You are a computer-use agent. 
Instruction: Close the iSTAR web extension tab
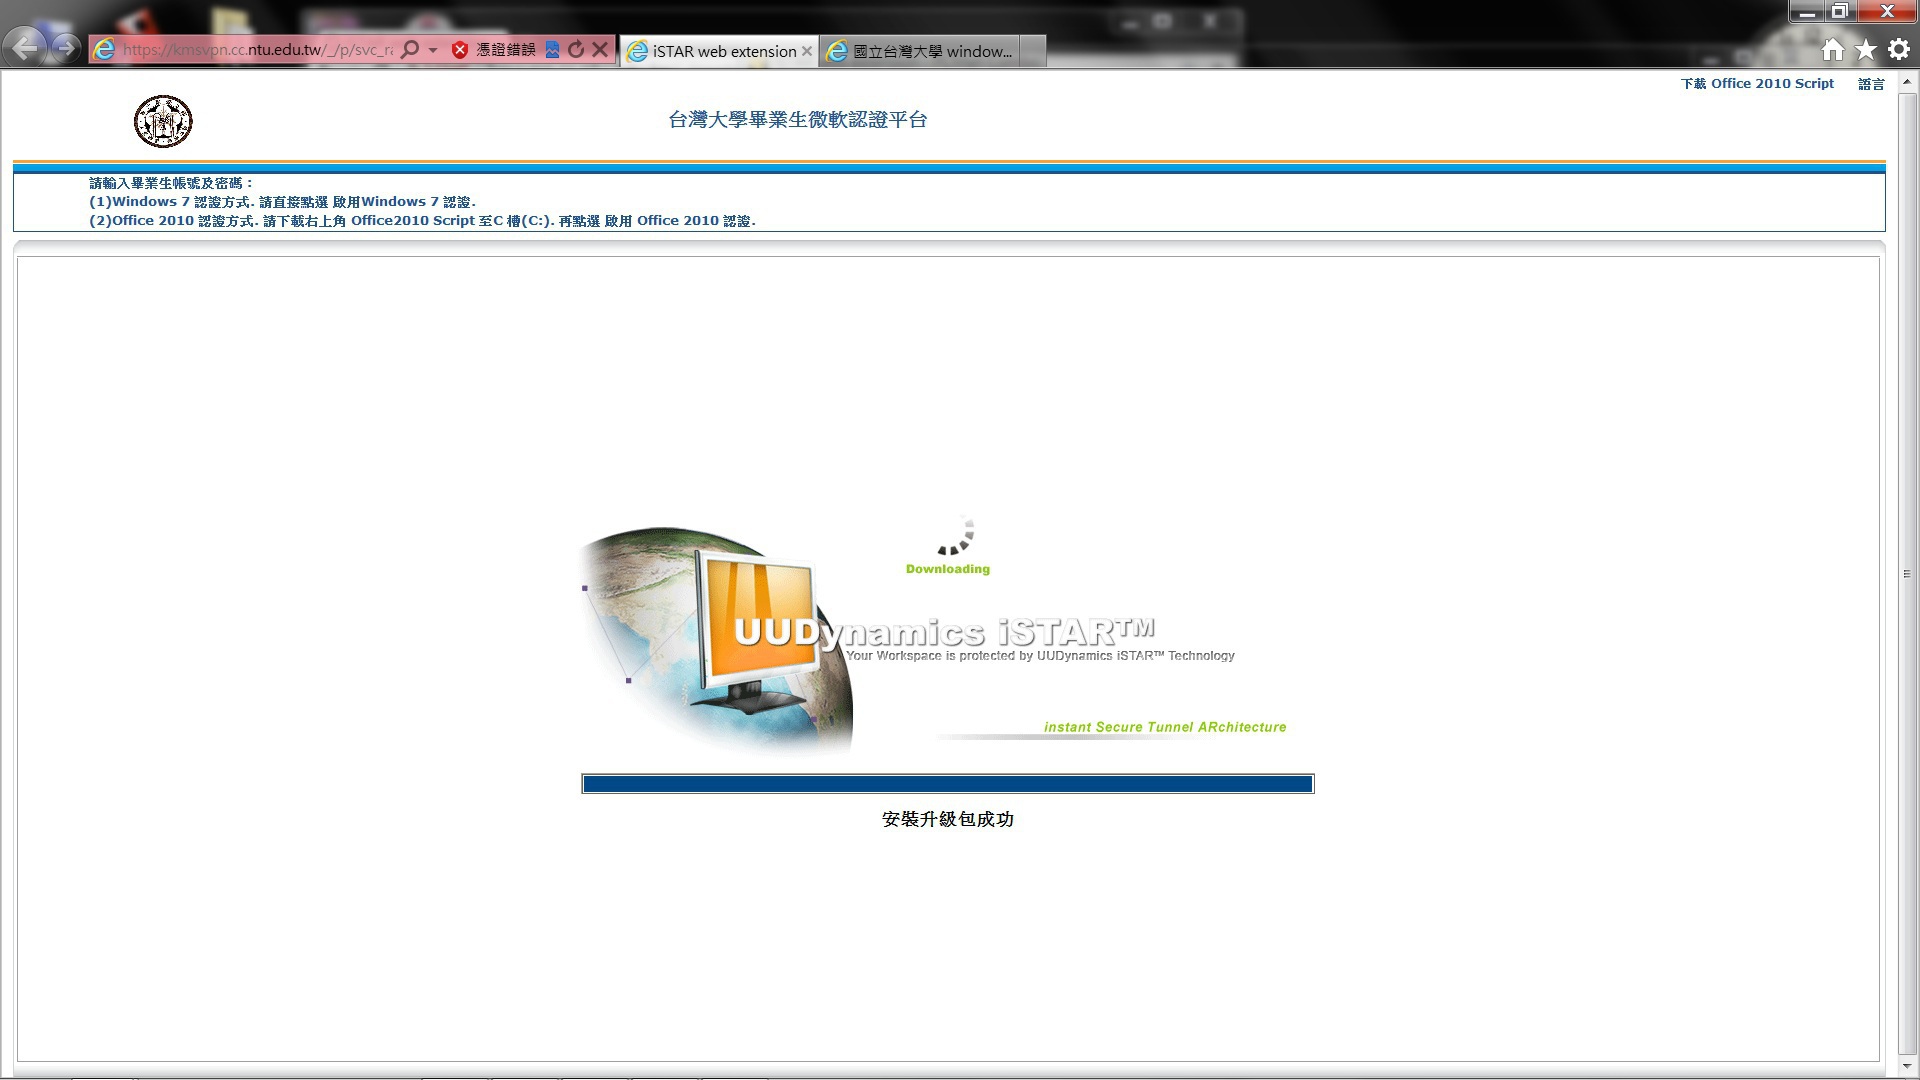pos(807,51)
